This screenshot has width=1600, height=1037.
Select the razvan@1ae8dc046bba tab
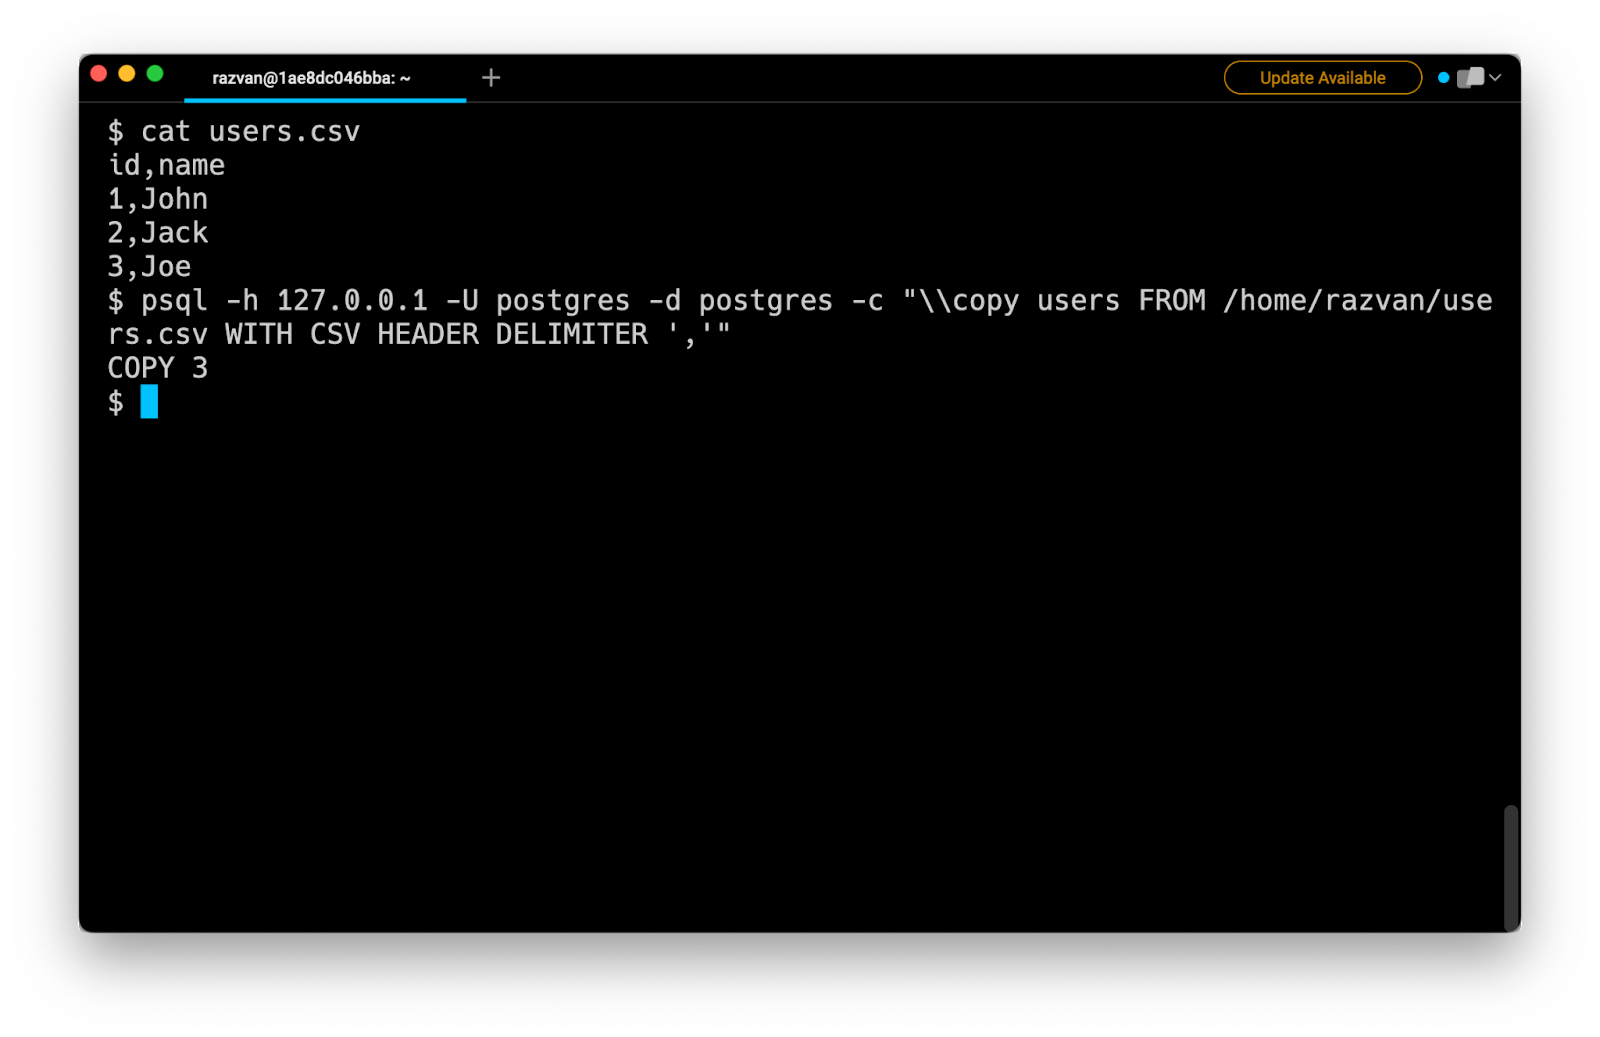[x=311, y=78]
